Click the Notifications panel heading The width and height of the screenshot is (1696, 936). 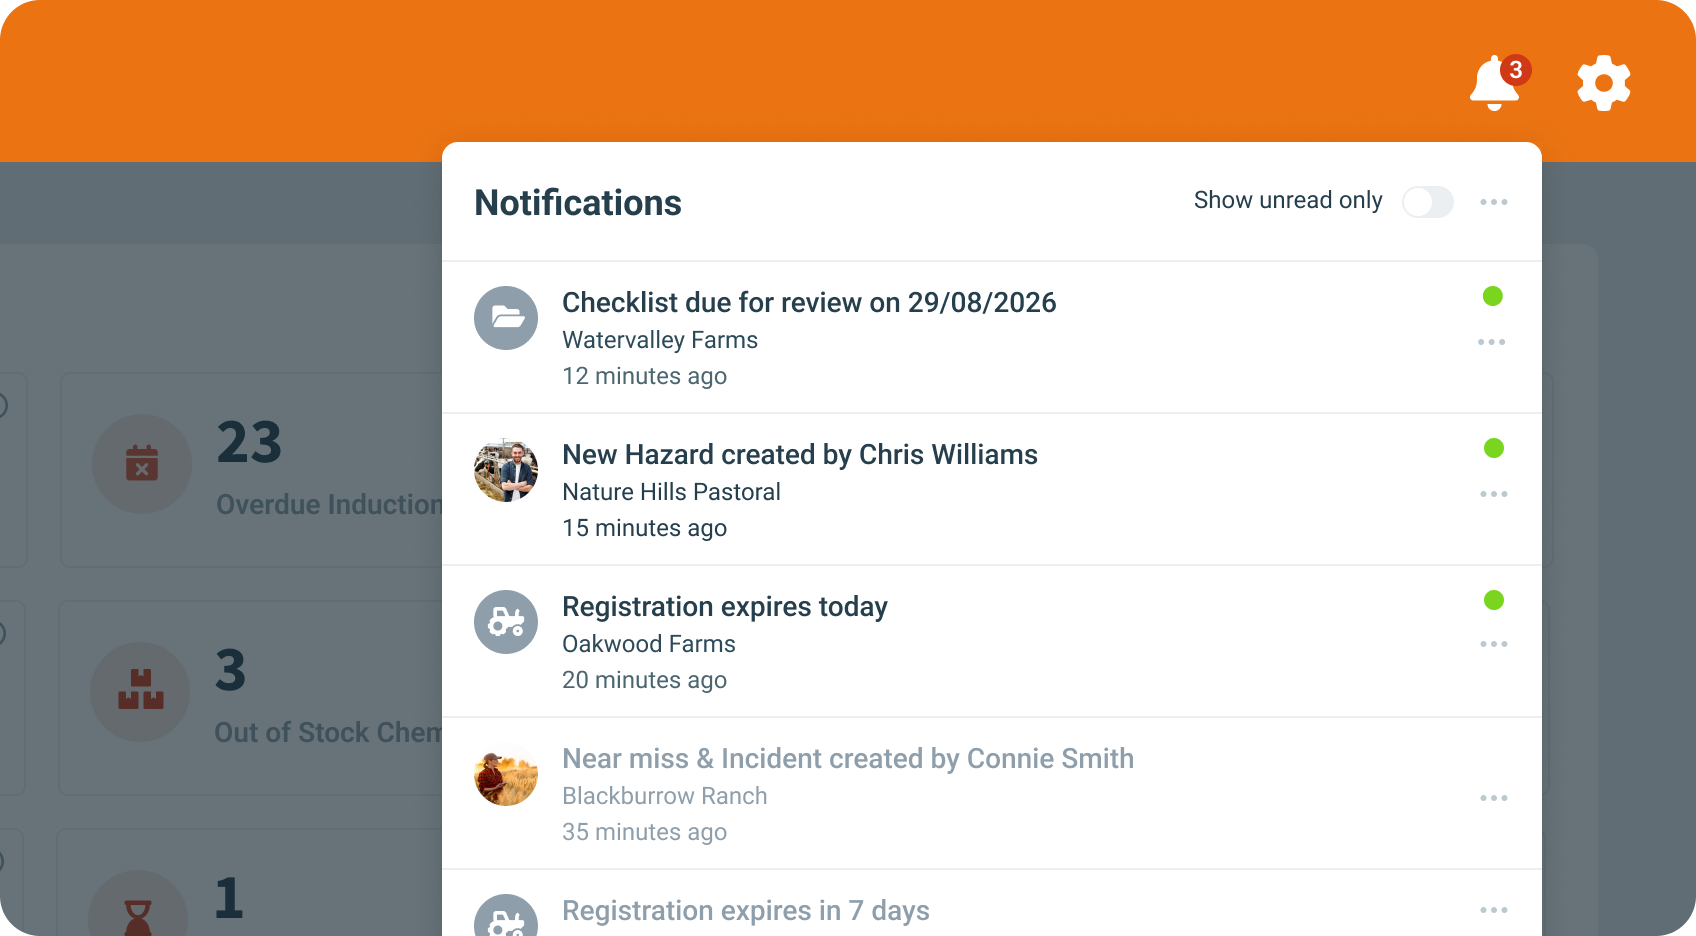578,203
